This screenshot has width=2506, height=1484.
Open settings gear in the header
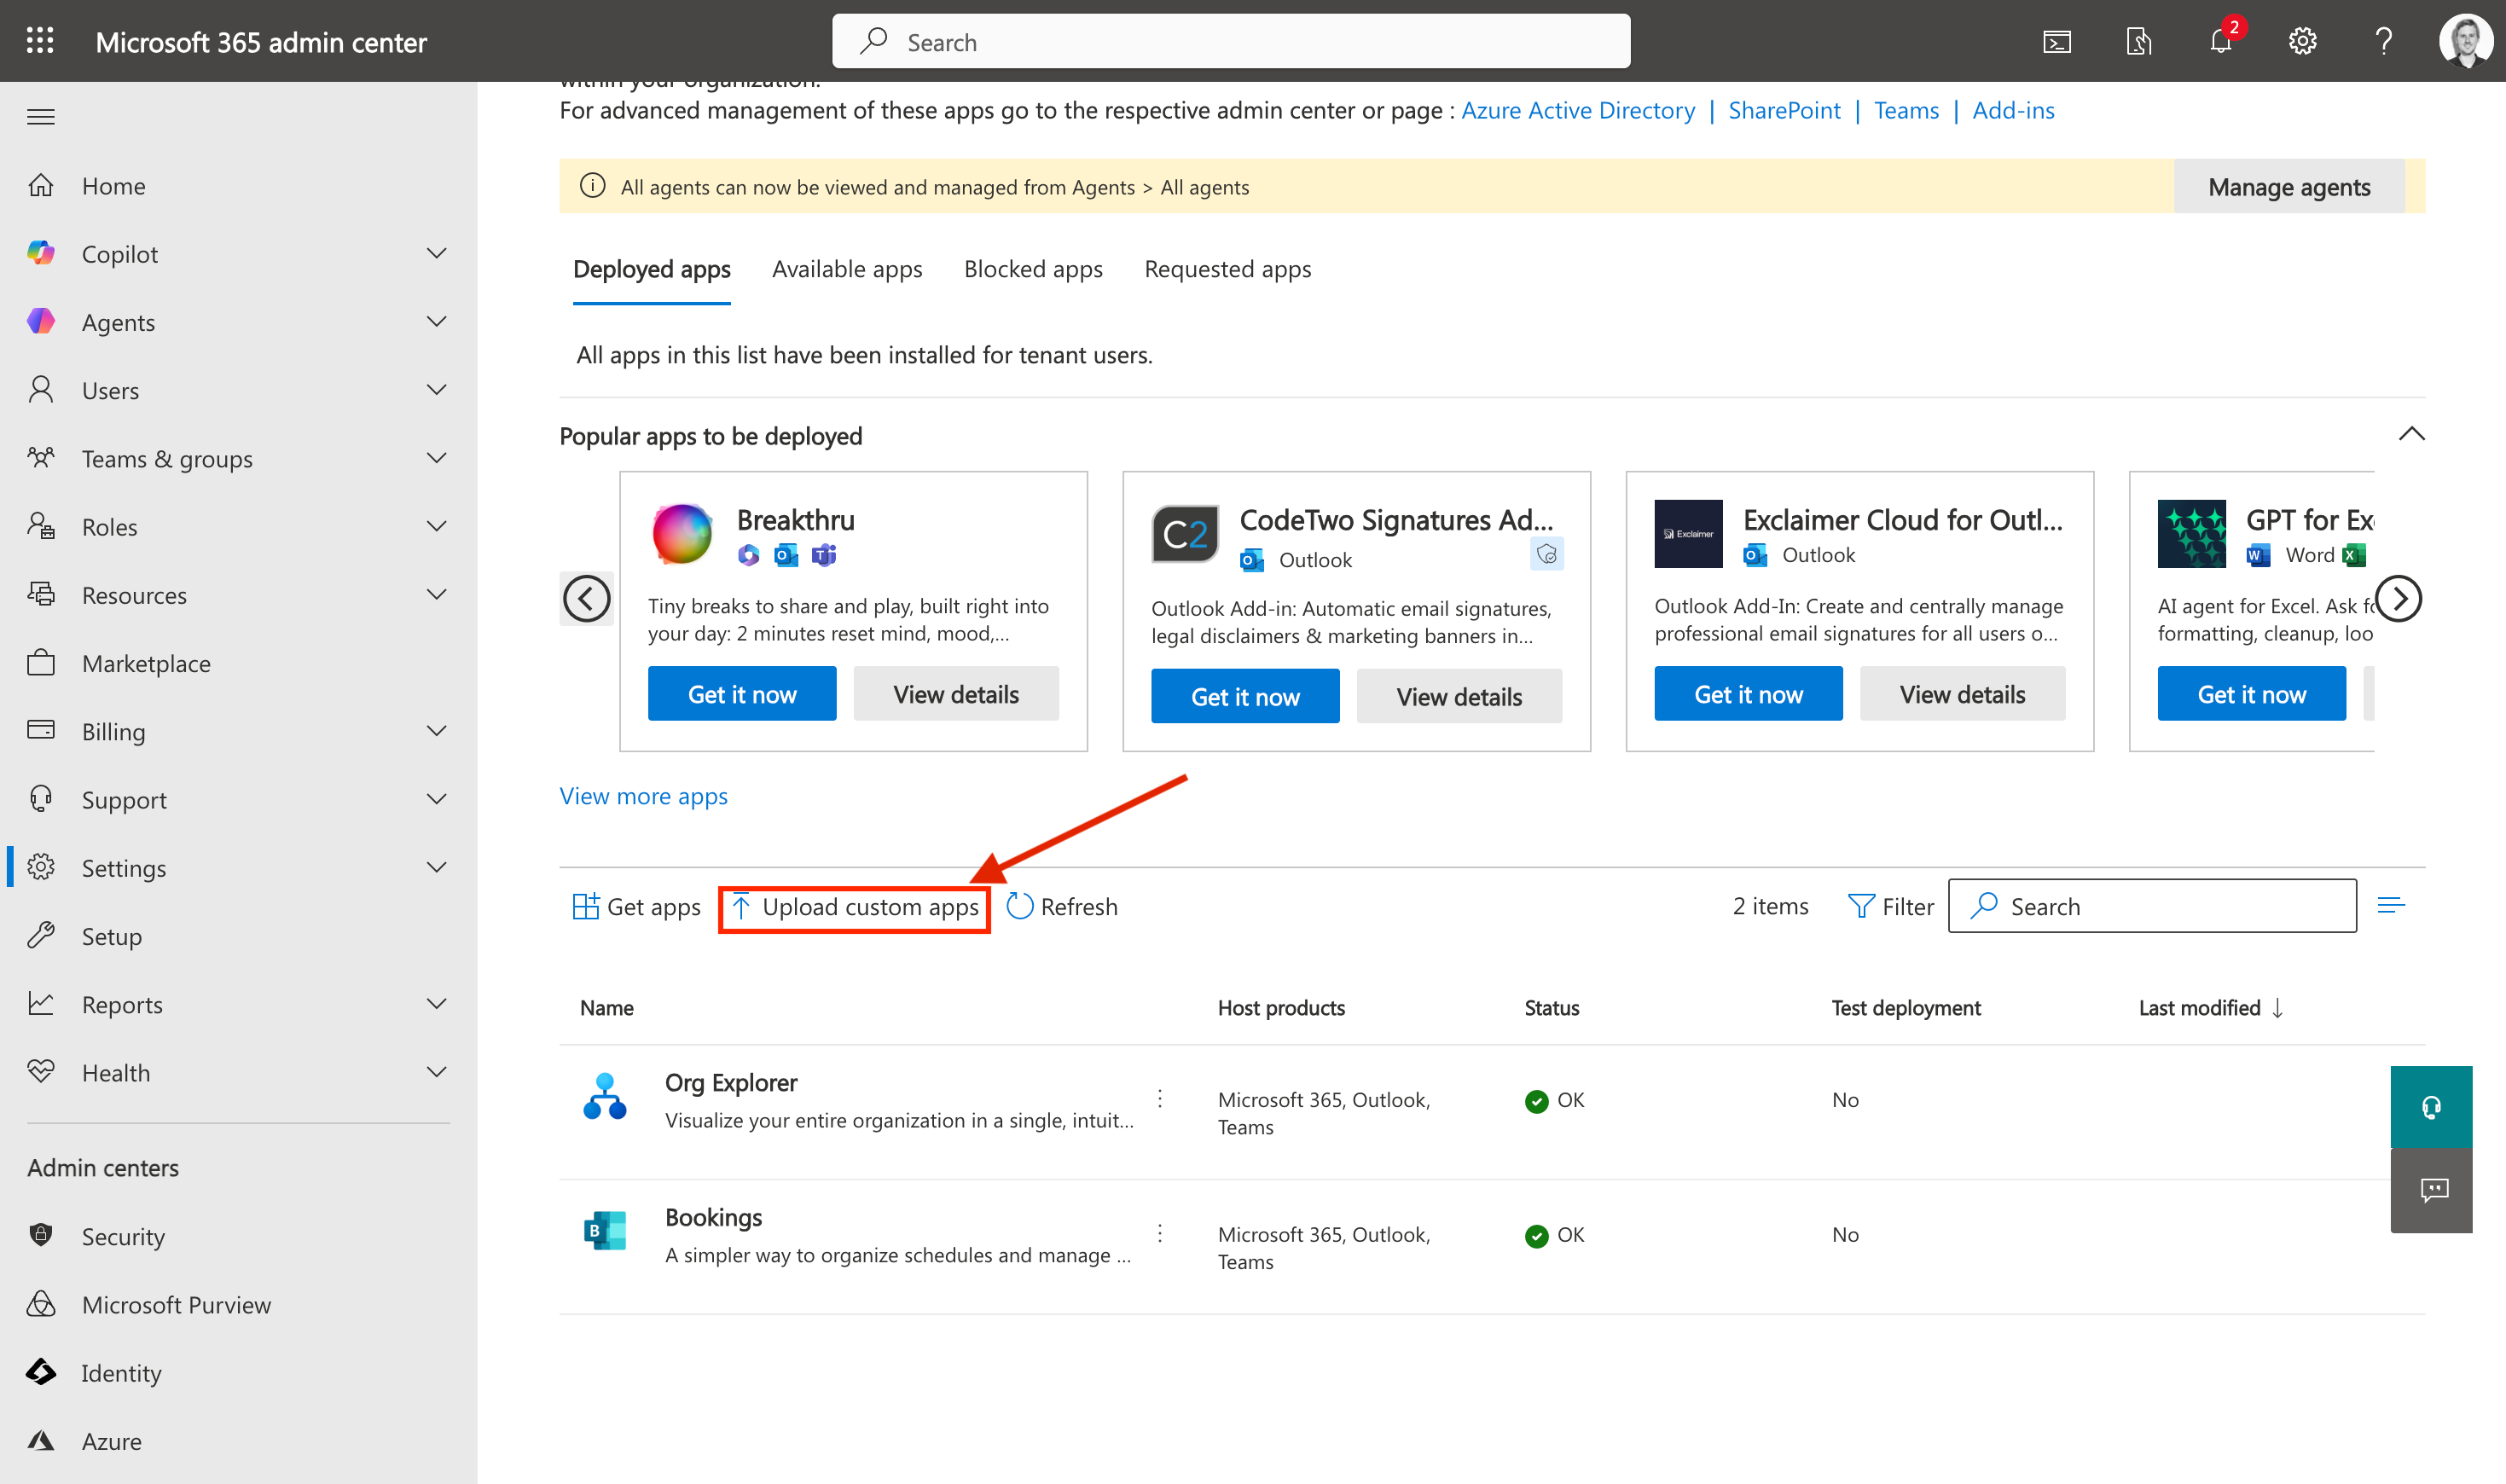[x=2302, y=41]
